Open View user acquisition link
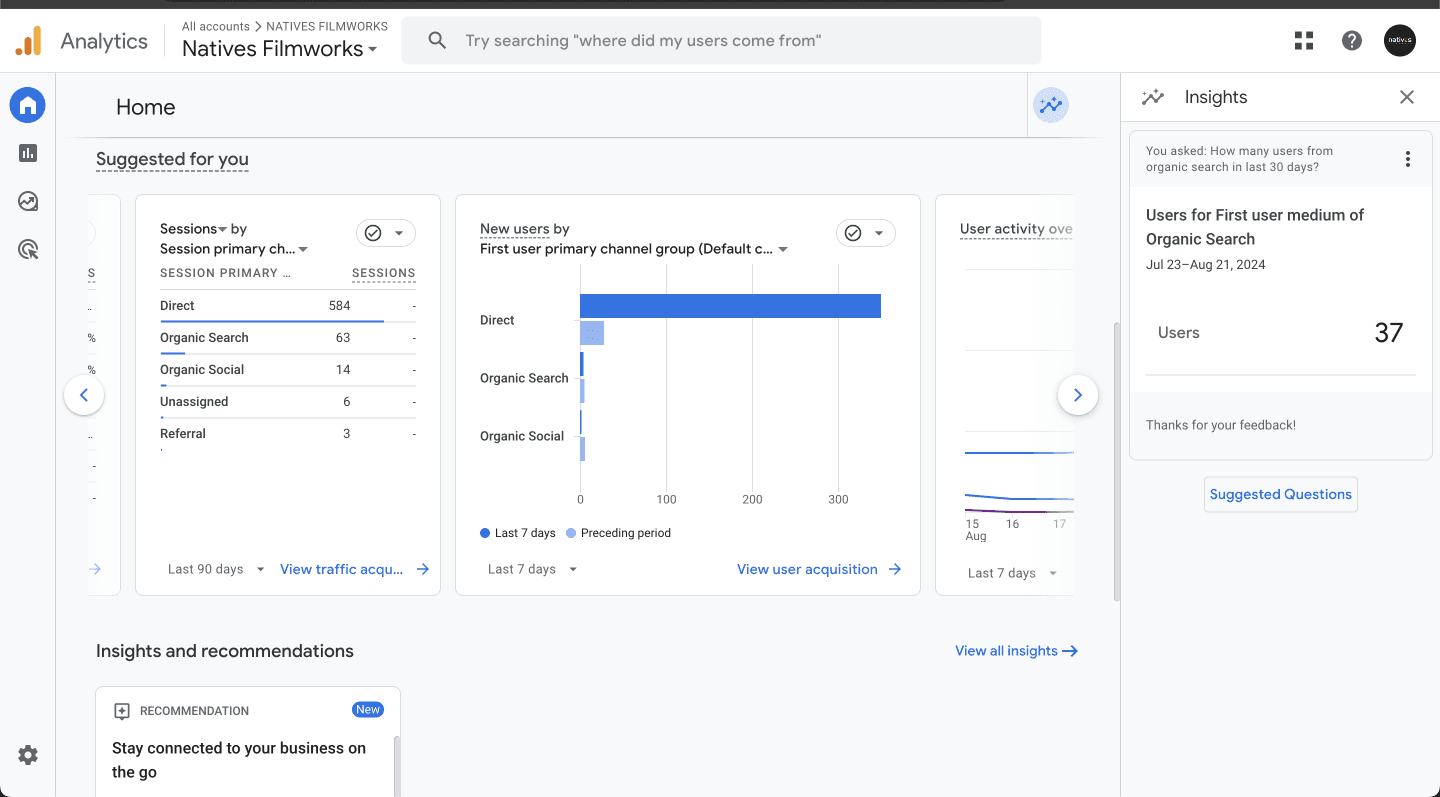 (x=819, y=569)
